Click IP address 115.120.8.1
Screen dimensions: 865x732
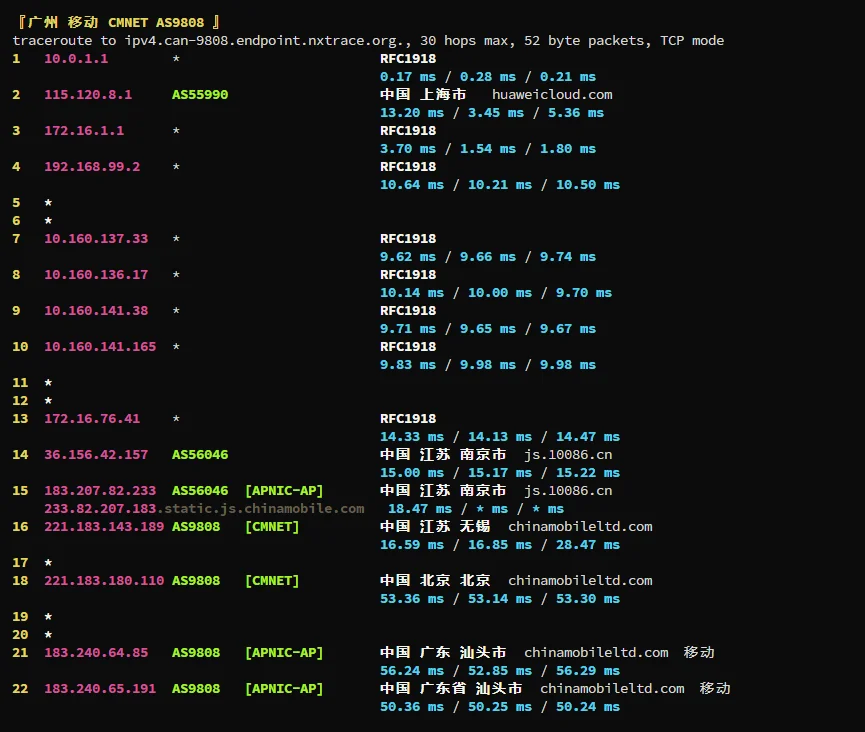88,94
